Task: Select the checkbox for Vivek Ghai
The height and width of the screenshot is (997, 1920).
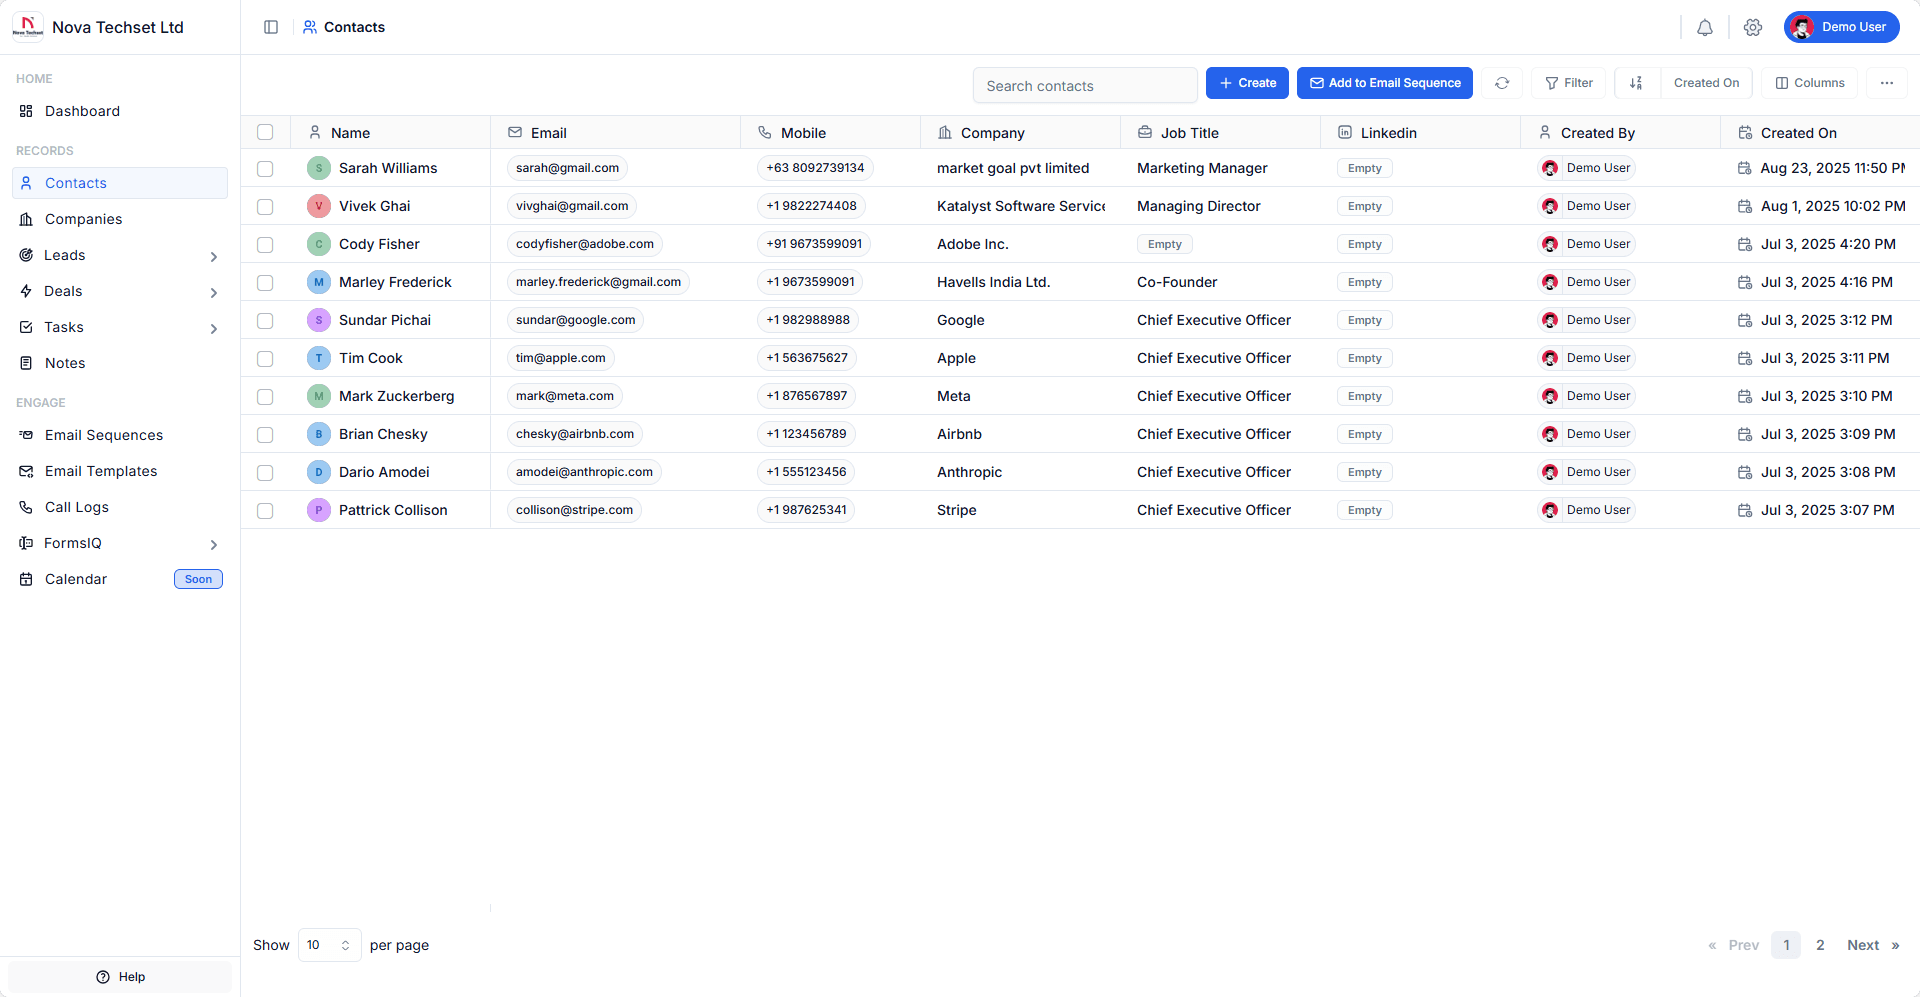Action: click(265, 207)
